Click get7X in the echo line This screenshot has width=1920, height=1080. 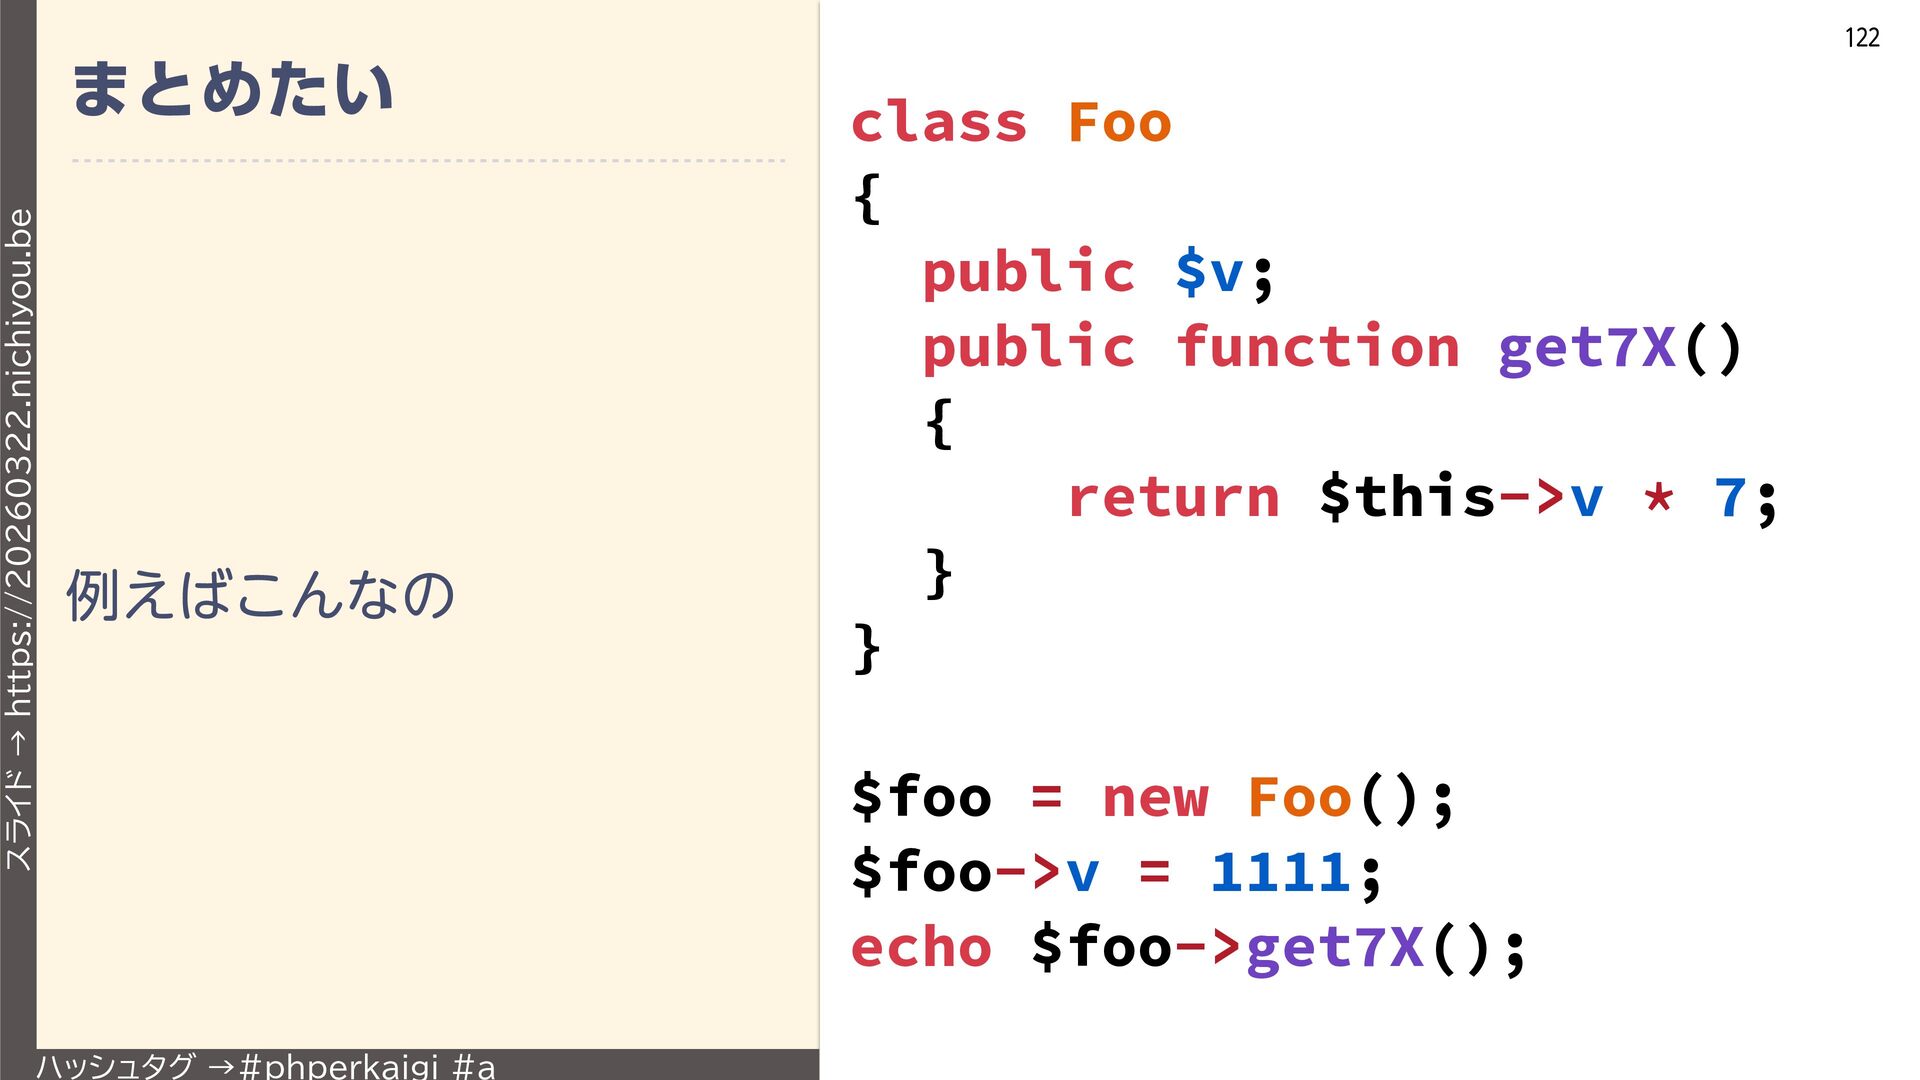click(1334, 947)
